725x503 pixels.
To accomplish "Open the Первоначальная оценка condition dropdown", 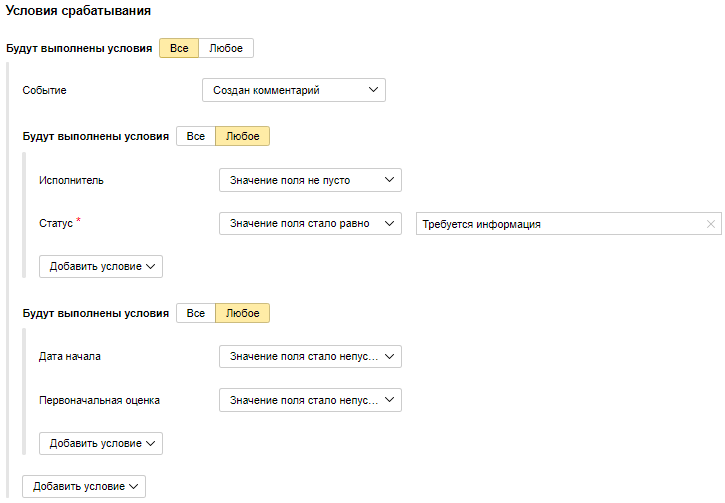I will [310, 400].
